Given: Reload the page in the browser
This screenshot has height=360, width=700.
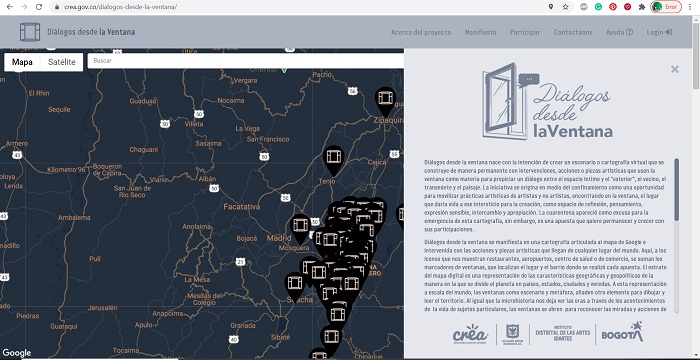Looking at the screenshot, I should [39, 7].
